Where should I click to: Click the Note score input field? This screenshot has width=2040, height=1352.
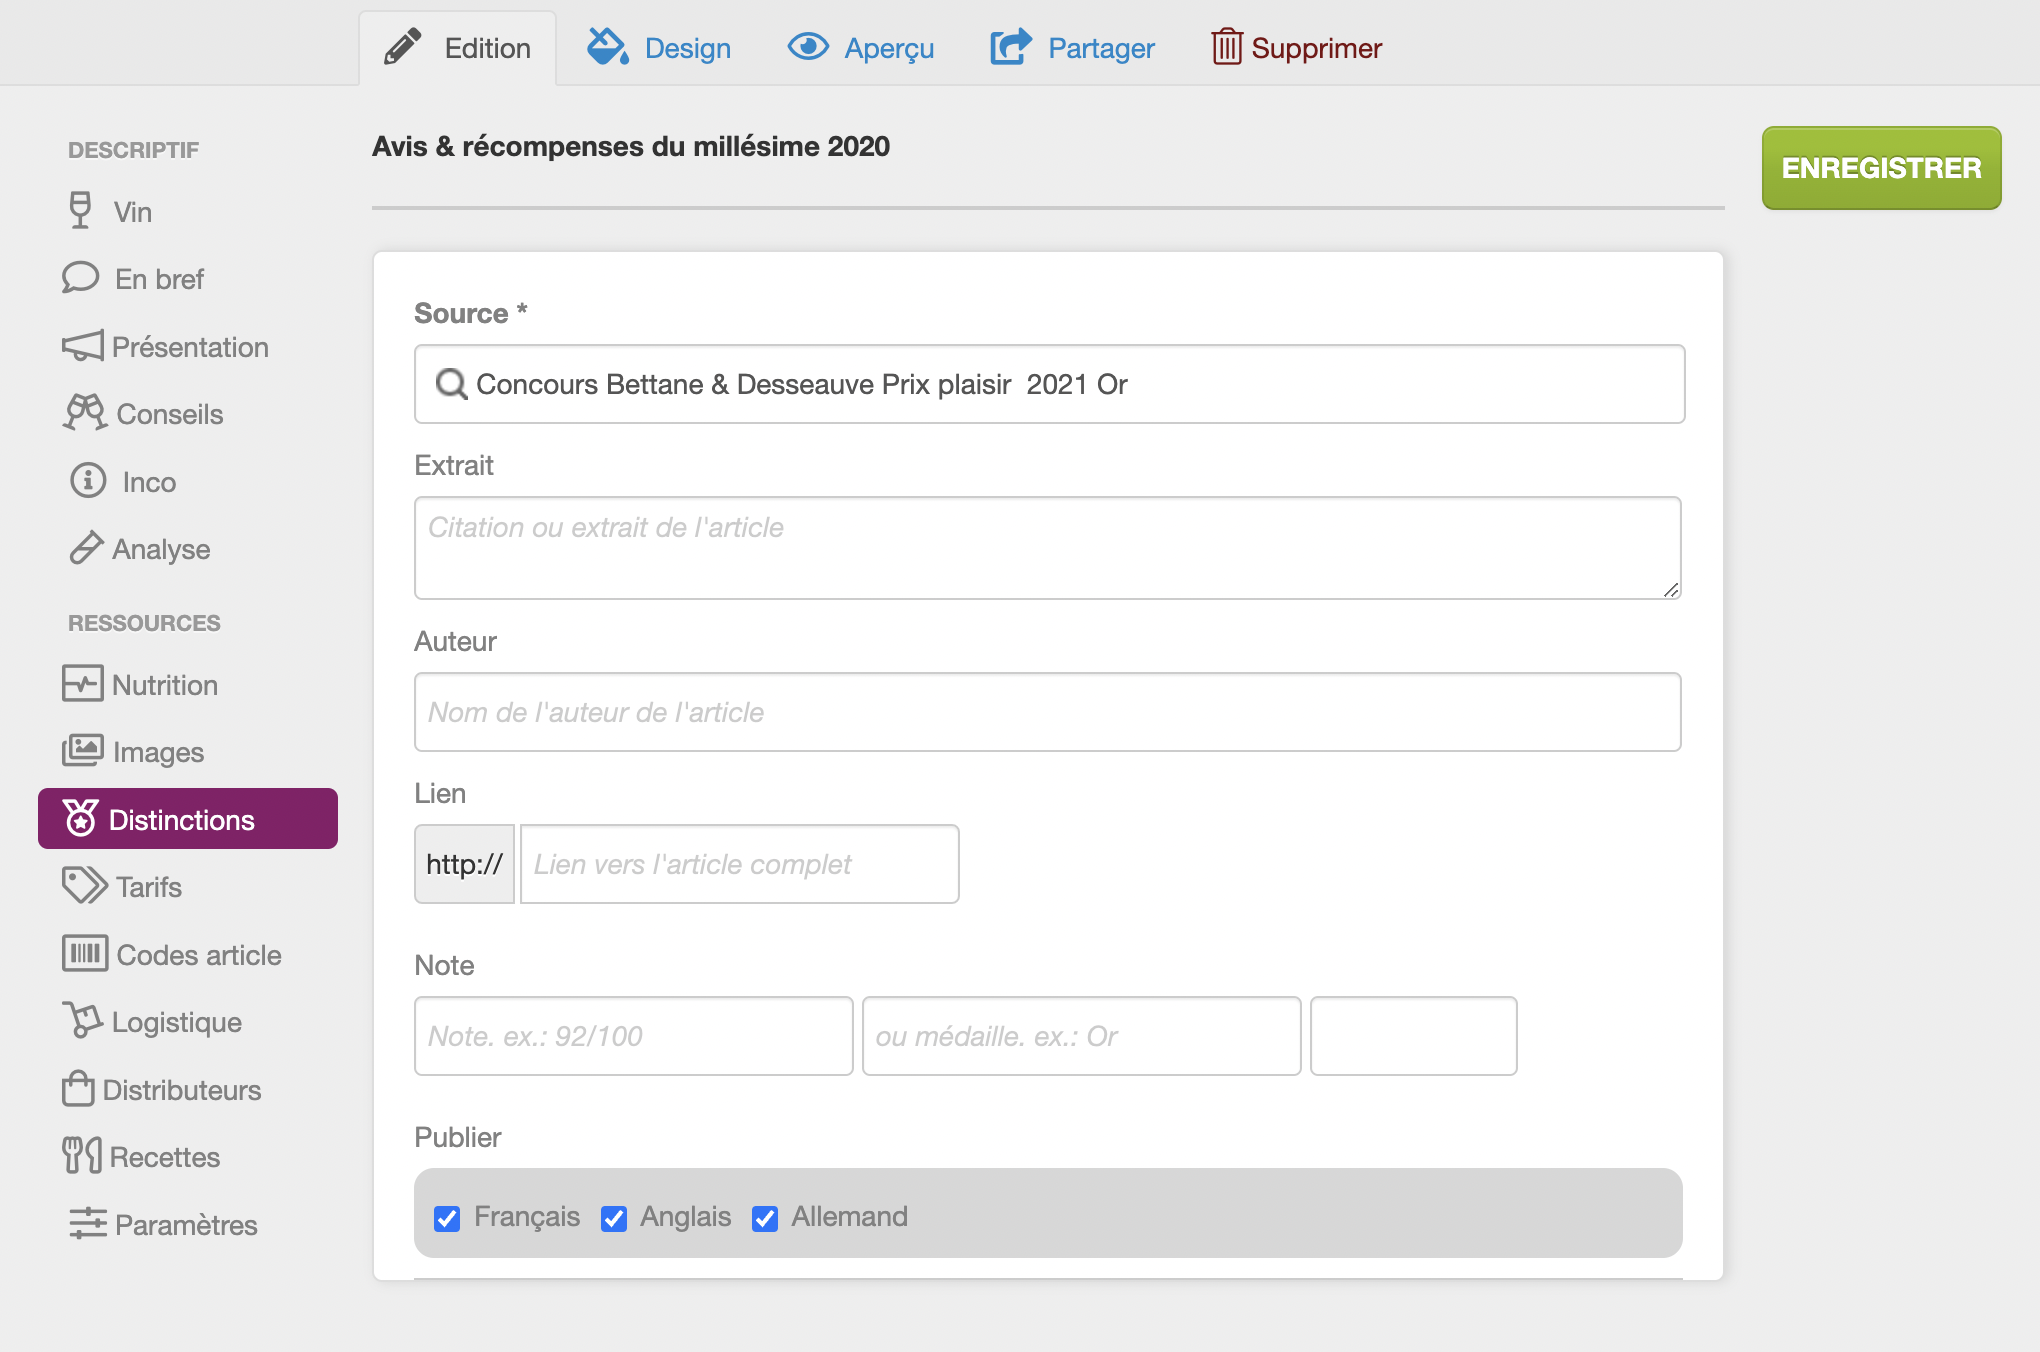tap(634, 1036)
